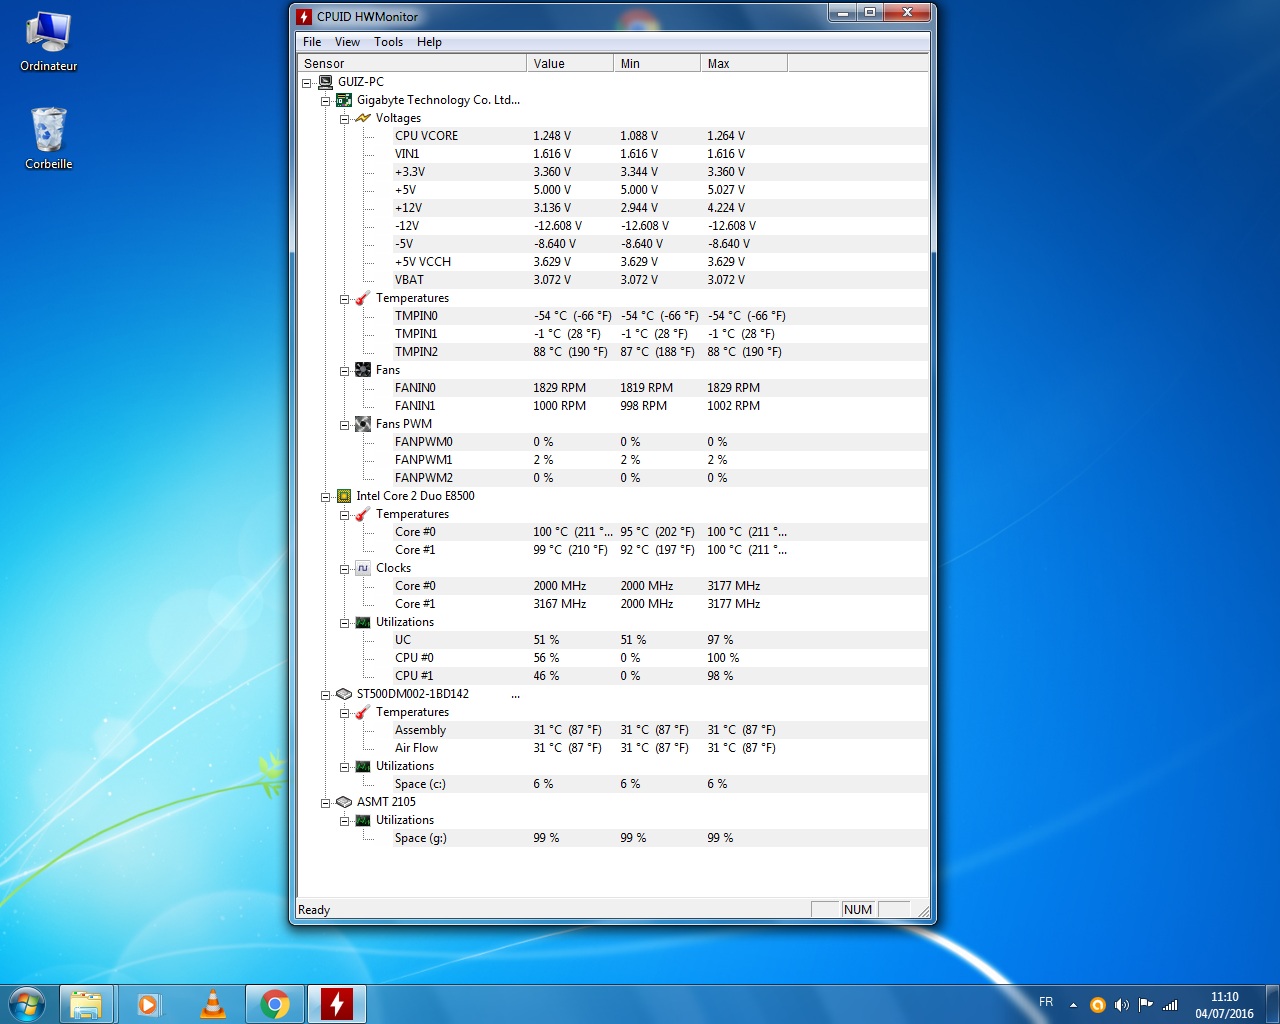Click the Fans group fan icon
The image size is (1280, 1024).
[x=363, y=370]
